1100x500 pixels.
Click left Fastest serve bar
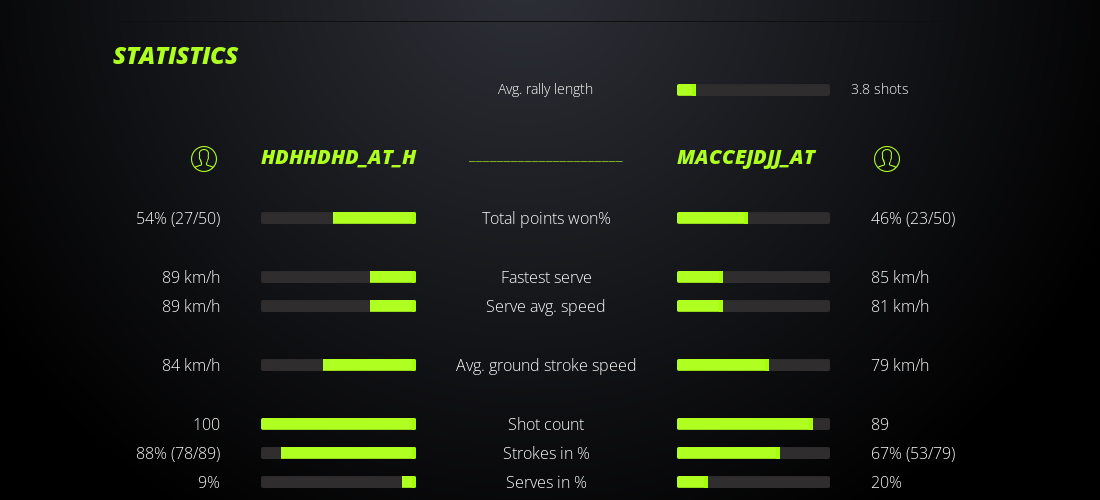pos(338,277)
